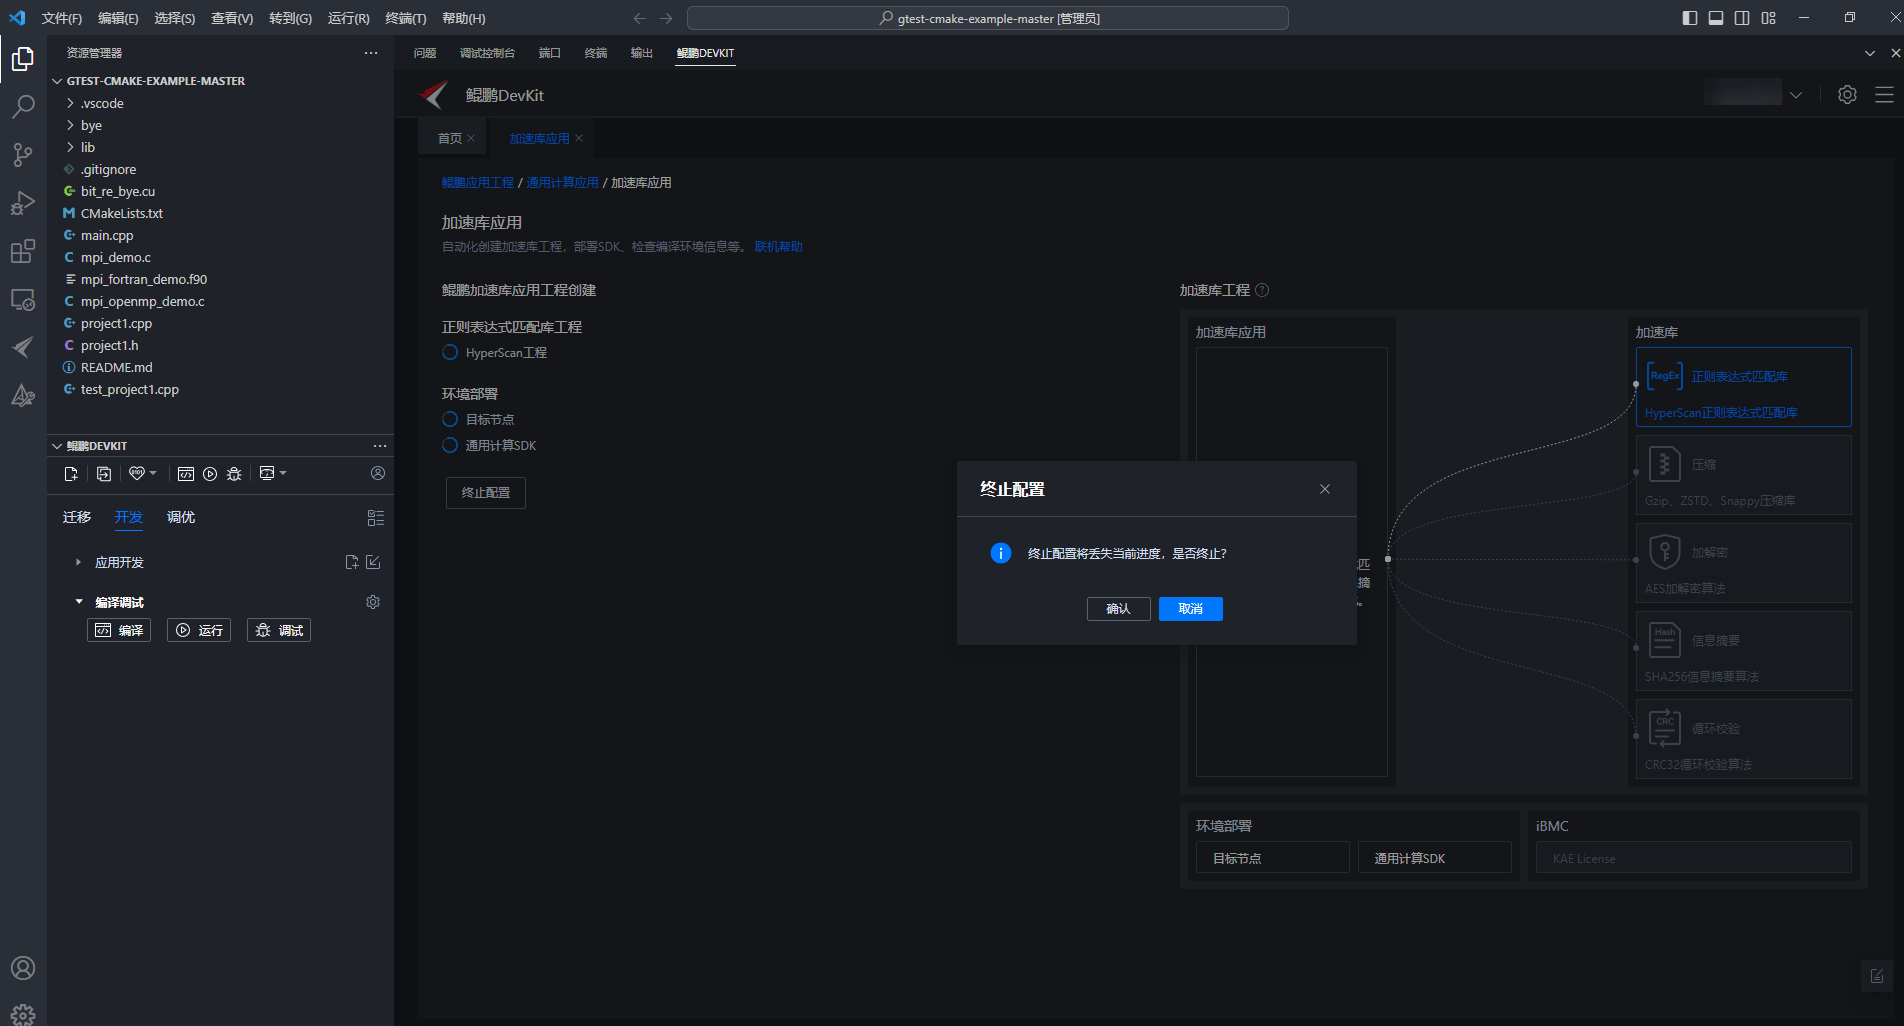
Task: Toggle the primary sidebar layout icon
Action: tap(1690, 18)
